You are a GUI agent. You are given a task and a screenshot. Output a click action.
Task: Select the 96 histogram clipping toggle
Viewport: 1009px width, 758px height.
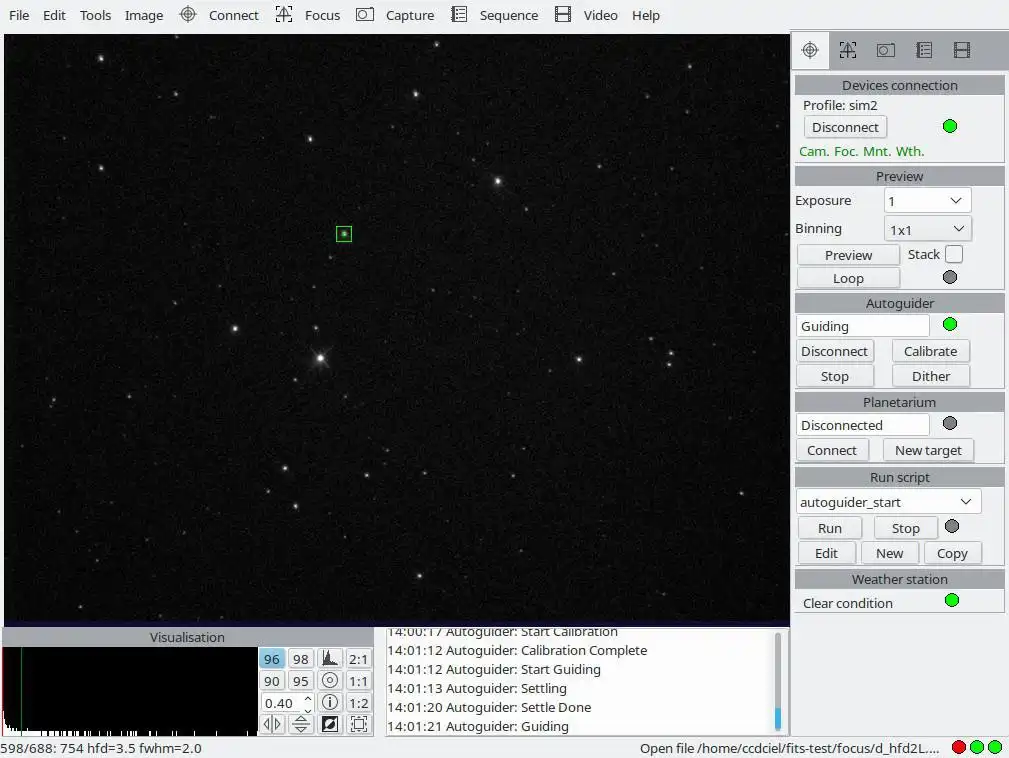[272, 659]
